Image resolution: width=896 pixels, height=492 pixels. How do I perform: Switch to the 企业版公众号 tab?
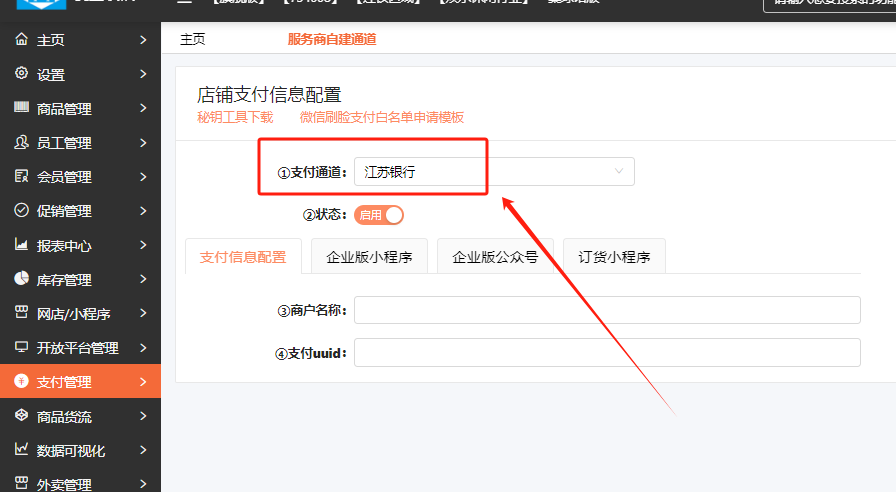[x=495, y=256]
